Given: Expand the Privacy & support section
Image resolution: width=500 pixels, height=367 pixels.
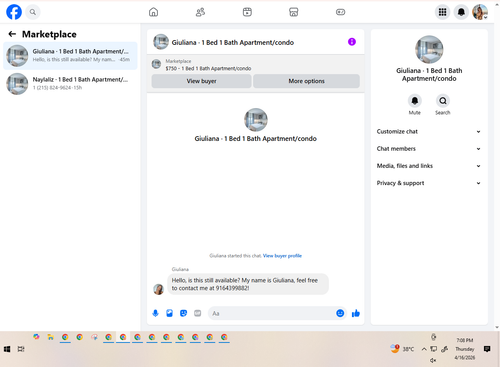Looking at the screenshot, I should (x=429, y=183).
